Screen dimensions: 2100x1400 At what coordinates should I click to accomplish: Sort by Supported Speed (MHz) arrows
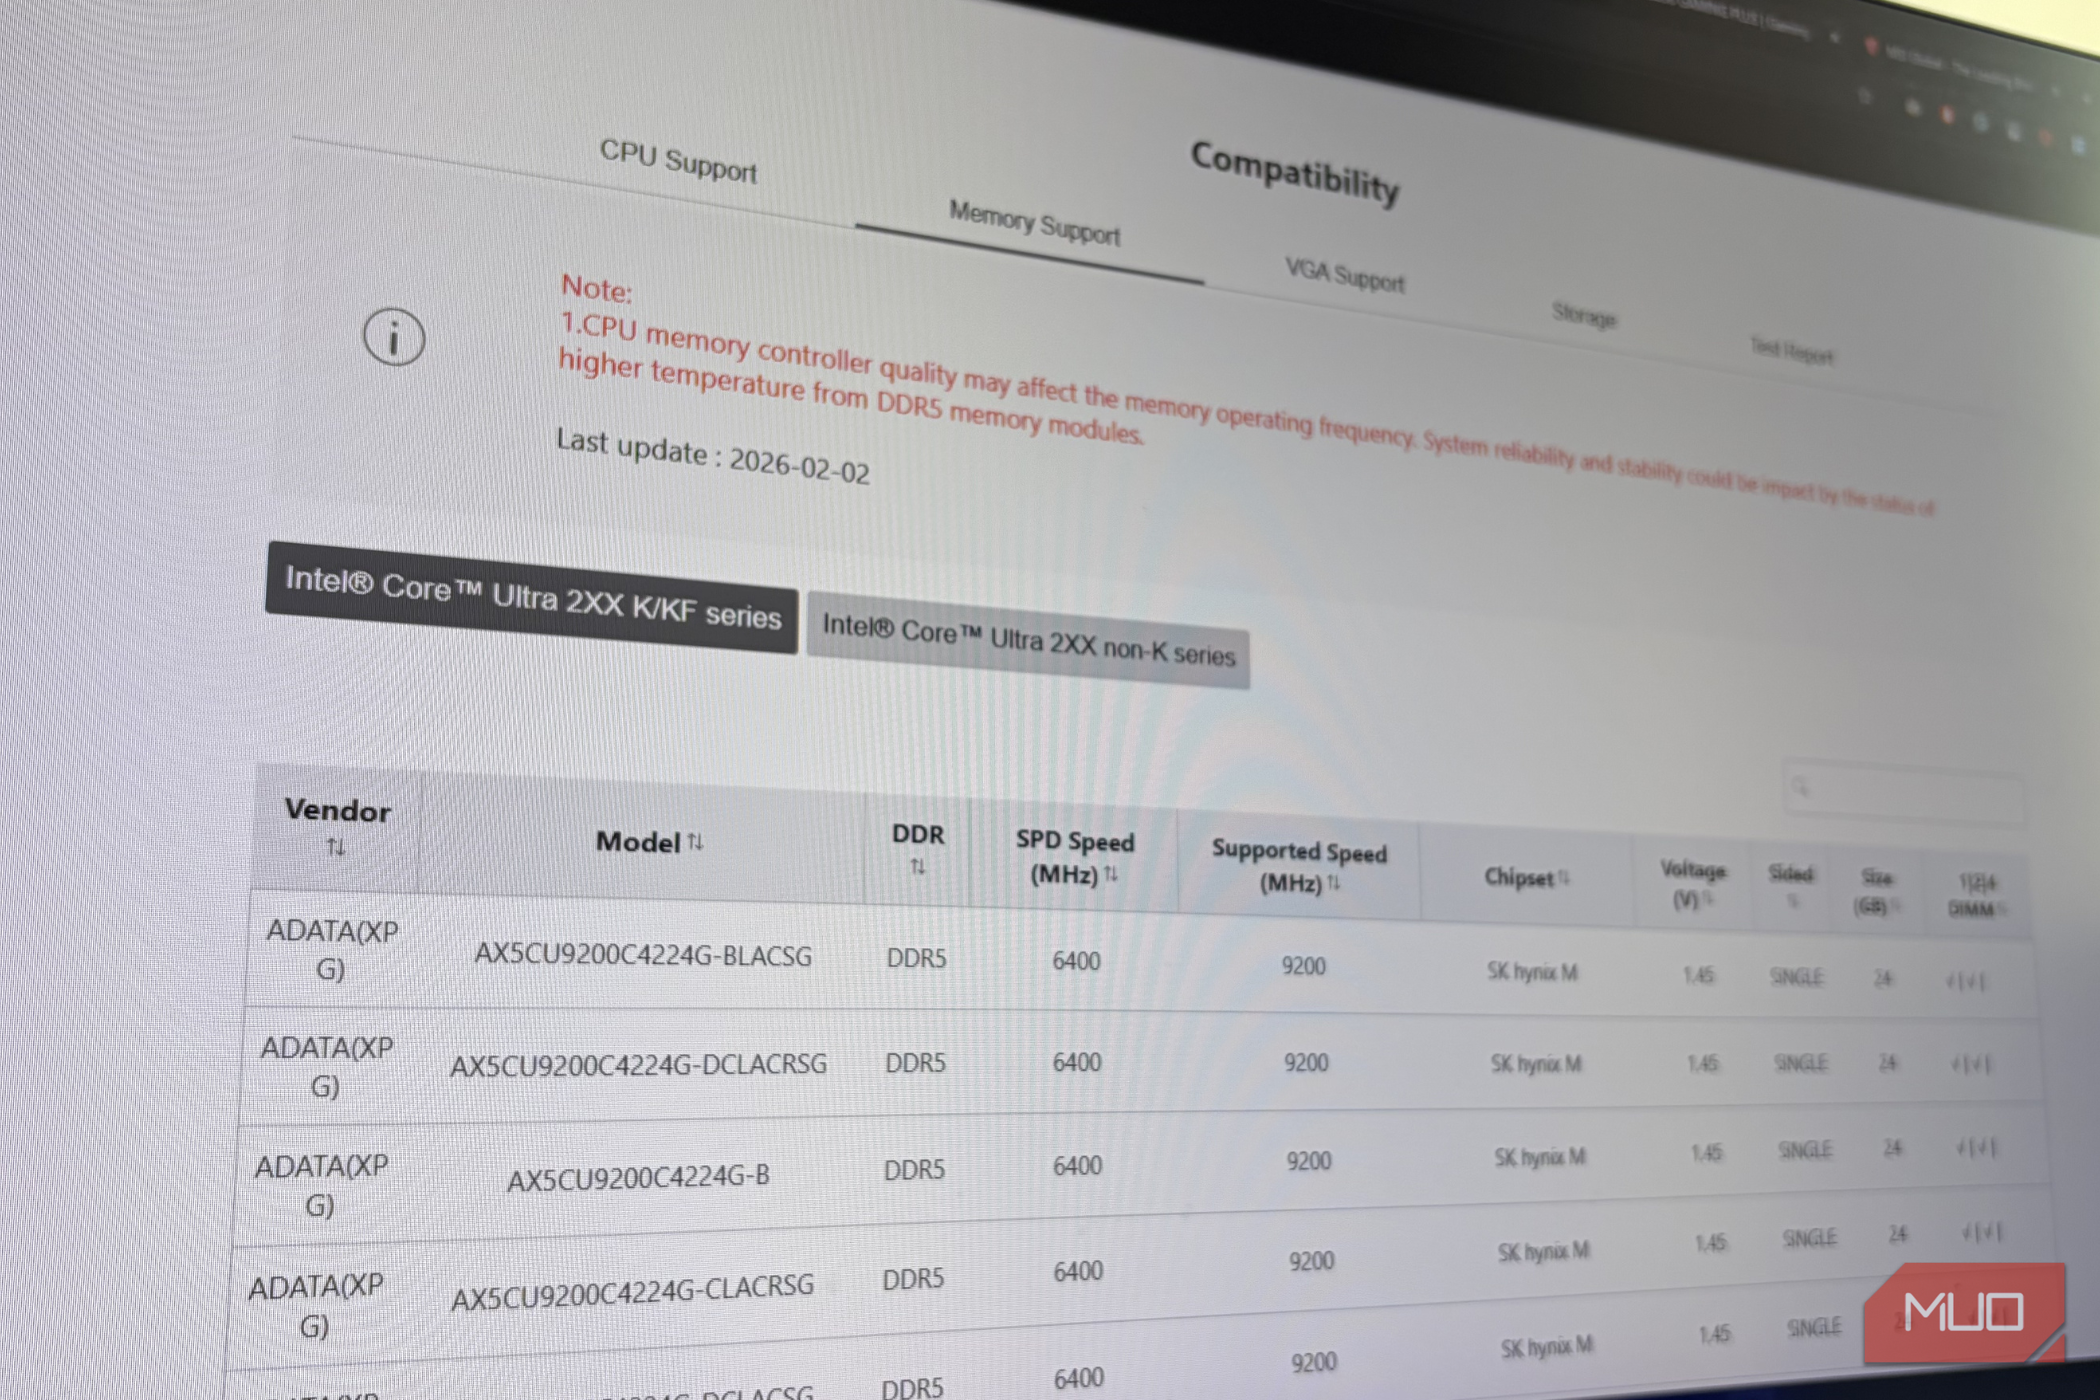pyautogui.click(x=1333, y=883)
